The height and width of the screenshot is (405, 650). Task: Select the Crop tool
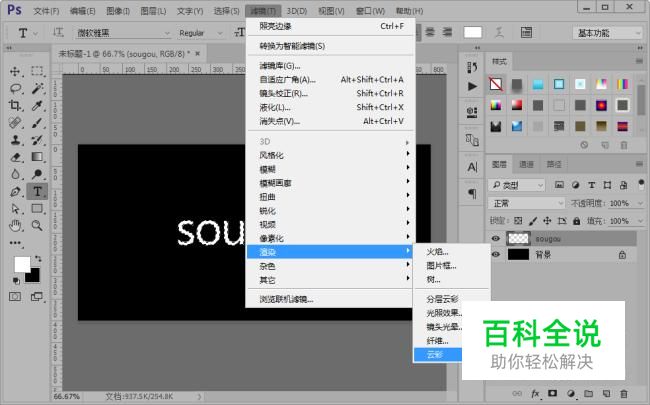coord(15,105)
